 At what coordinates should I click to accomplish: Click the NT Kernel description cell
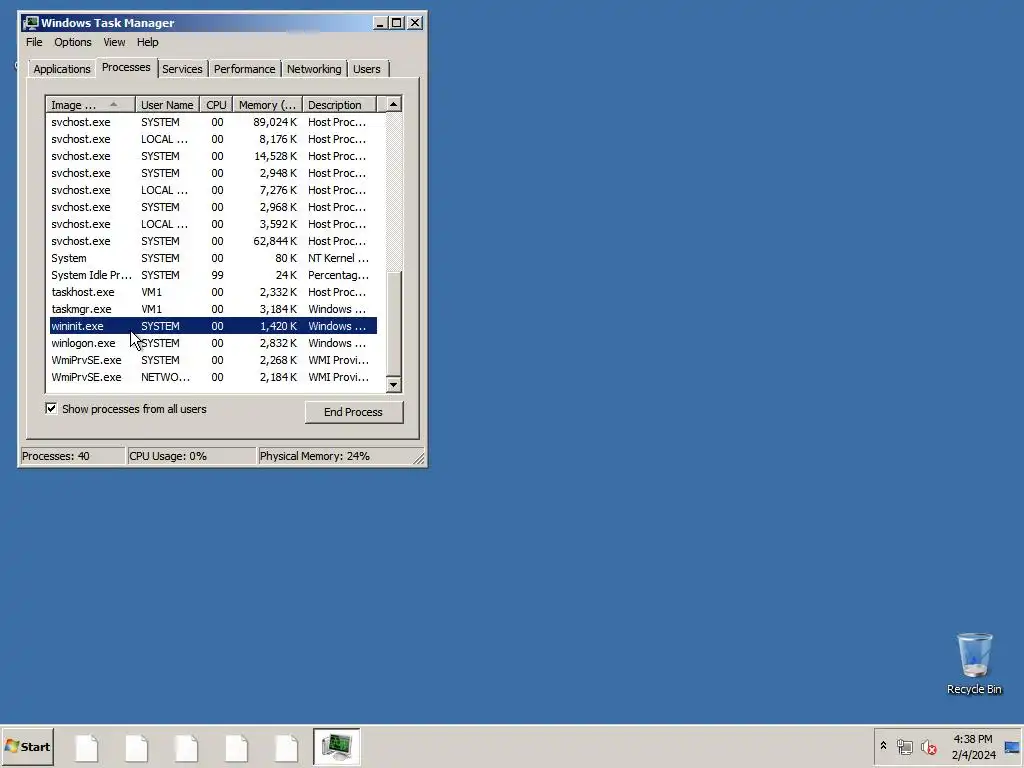tap(338, 258)
